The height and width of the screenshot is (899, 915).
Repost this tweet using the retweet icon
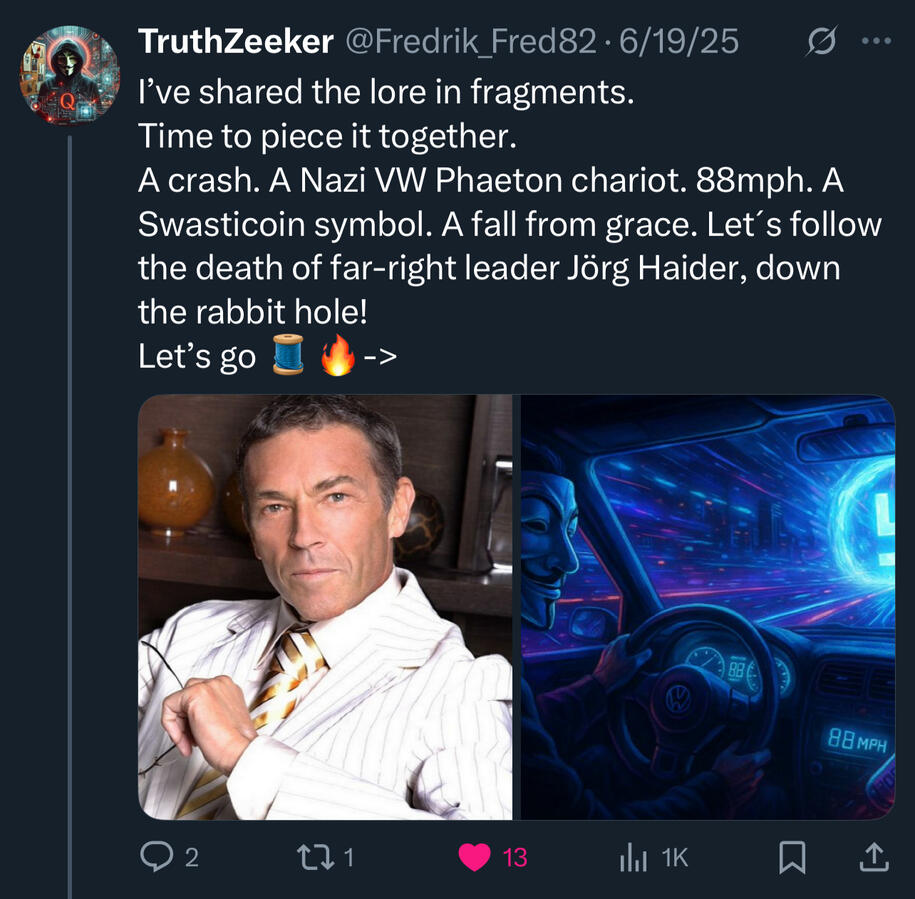tap(314, 857)
